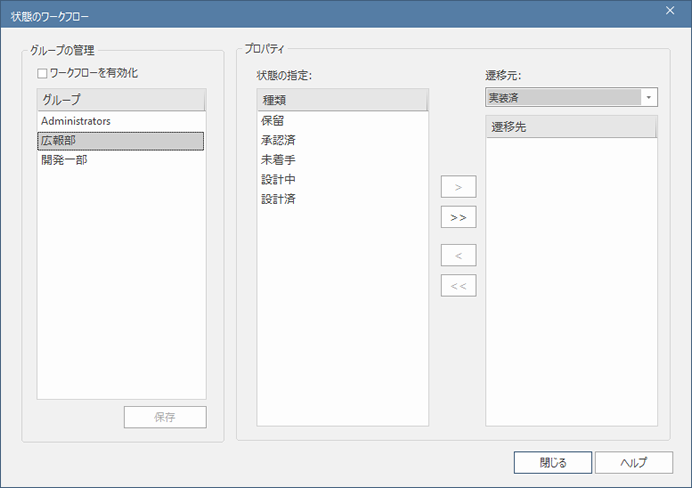Click the double right arrow (>>) button
This screenshot has width=692, height=488.
coord(458,217)
